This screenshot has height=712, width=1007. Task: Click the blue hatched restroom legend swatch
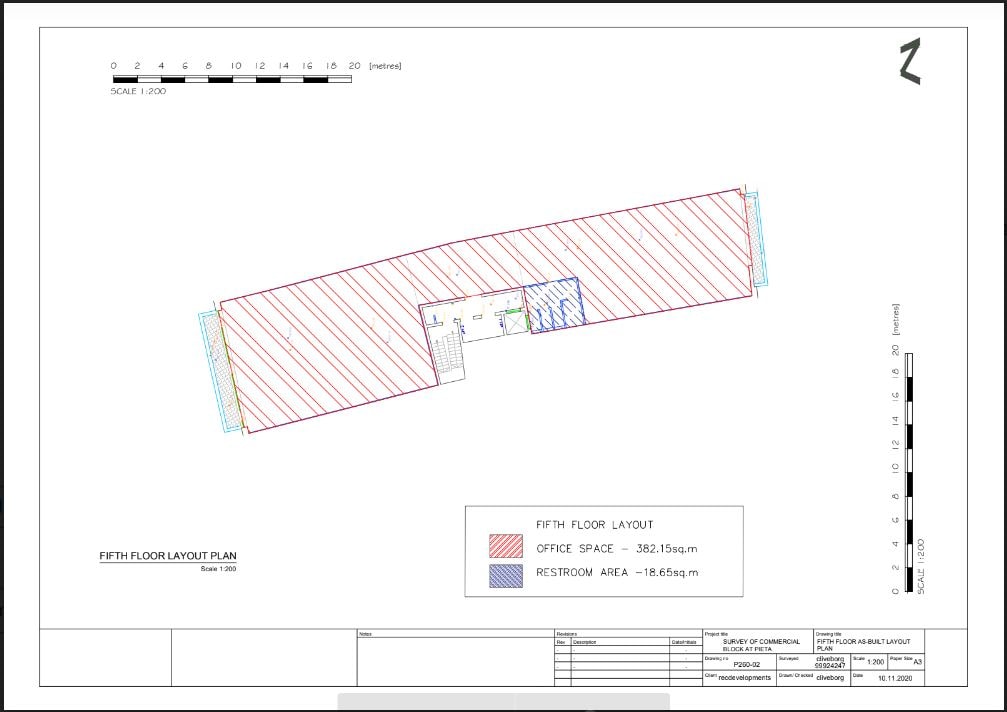point(505,576)
